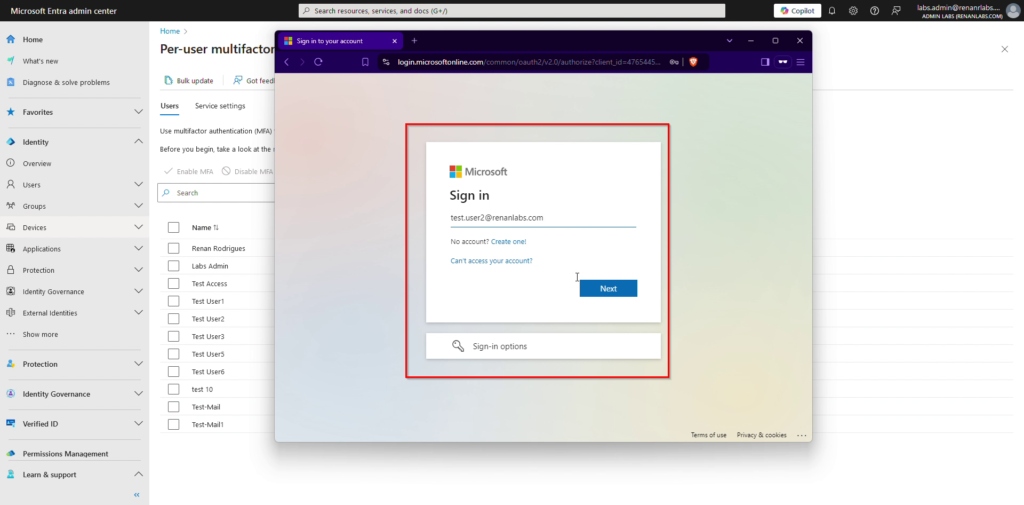Check the box for Labs Admin
The image size is (1024, 505).
(x=173, y=266)
